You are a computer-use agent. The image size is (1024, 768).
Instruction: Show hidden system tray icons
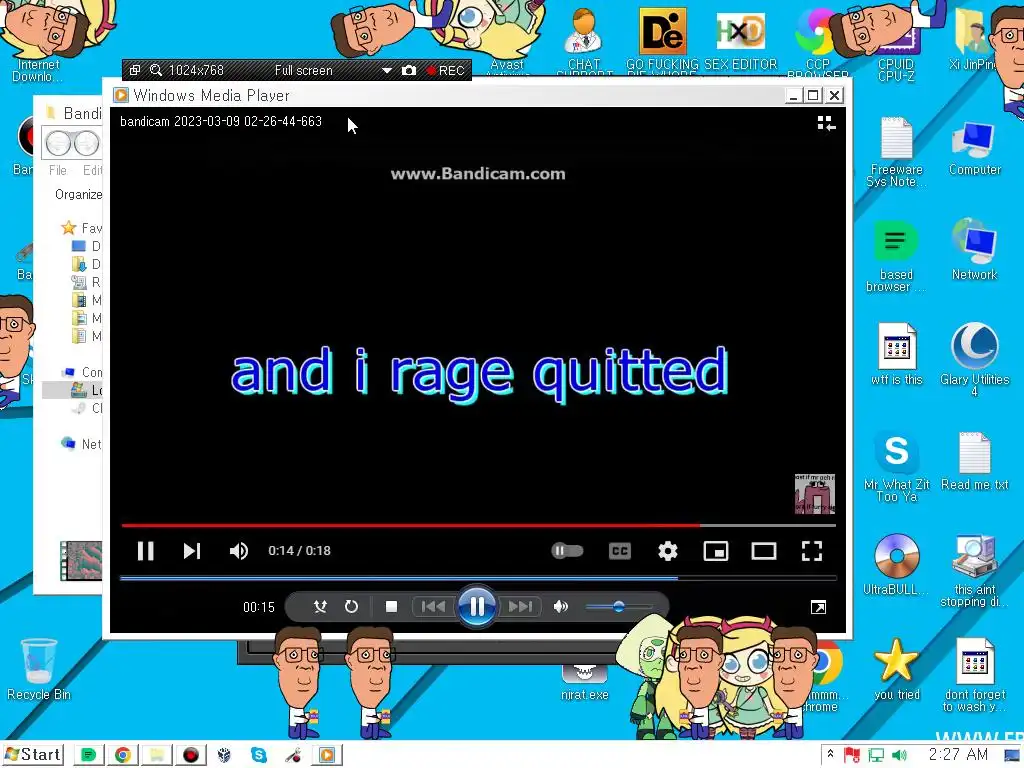830,754
